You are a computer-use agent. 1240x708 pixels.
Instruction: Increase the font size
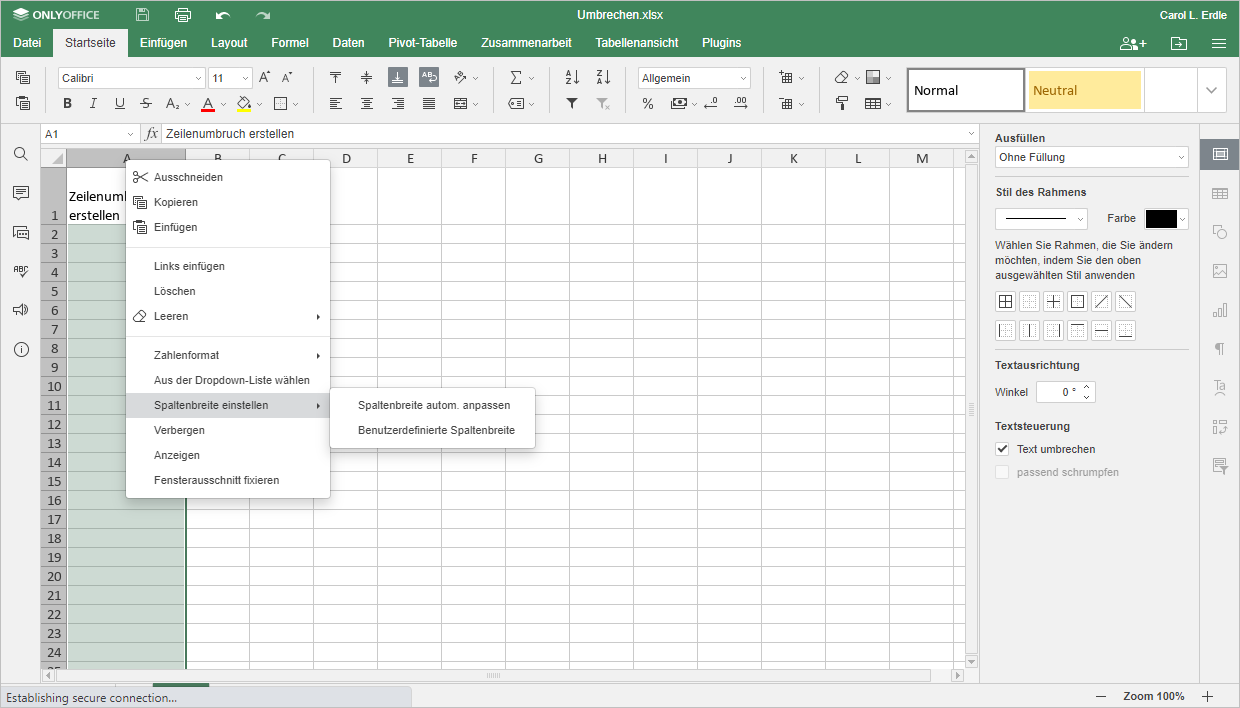coord(265,77)
